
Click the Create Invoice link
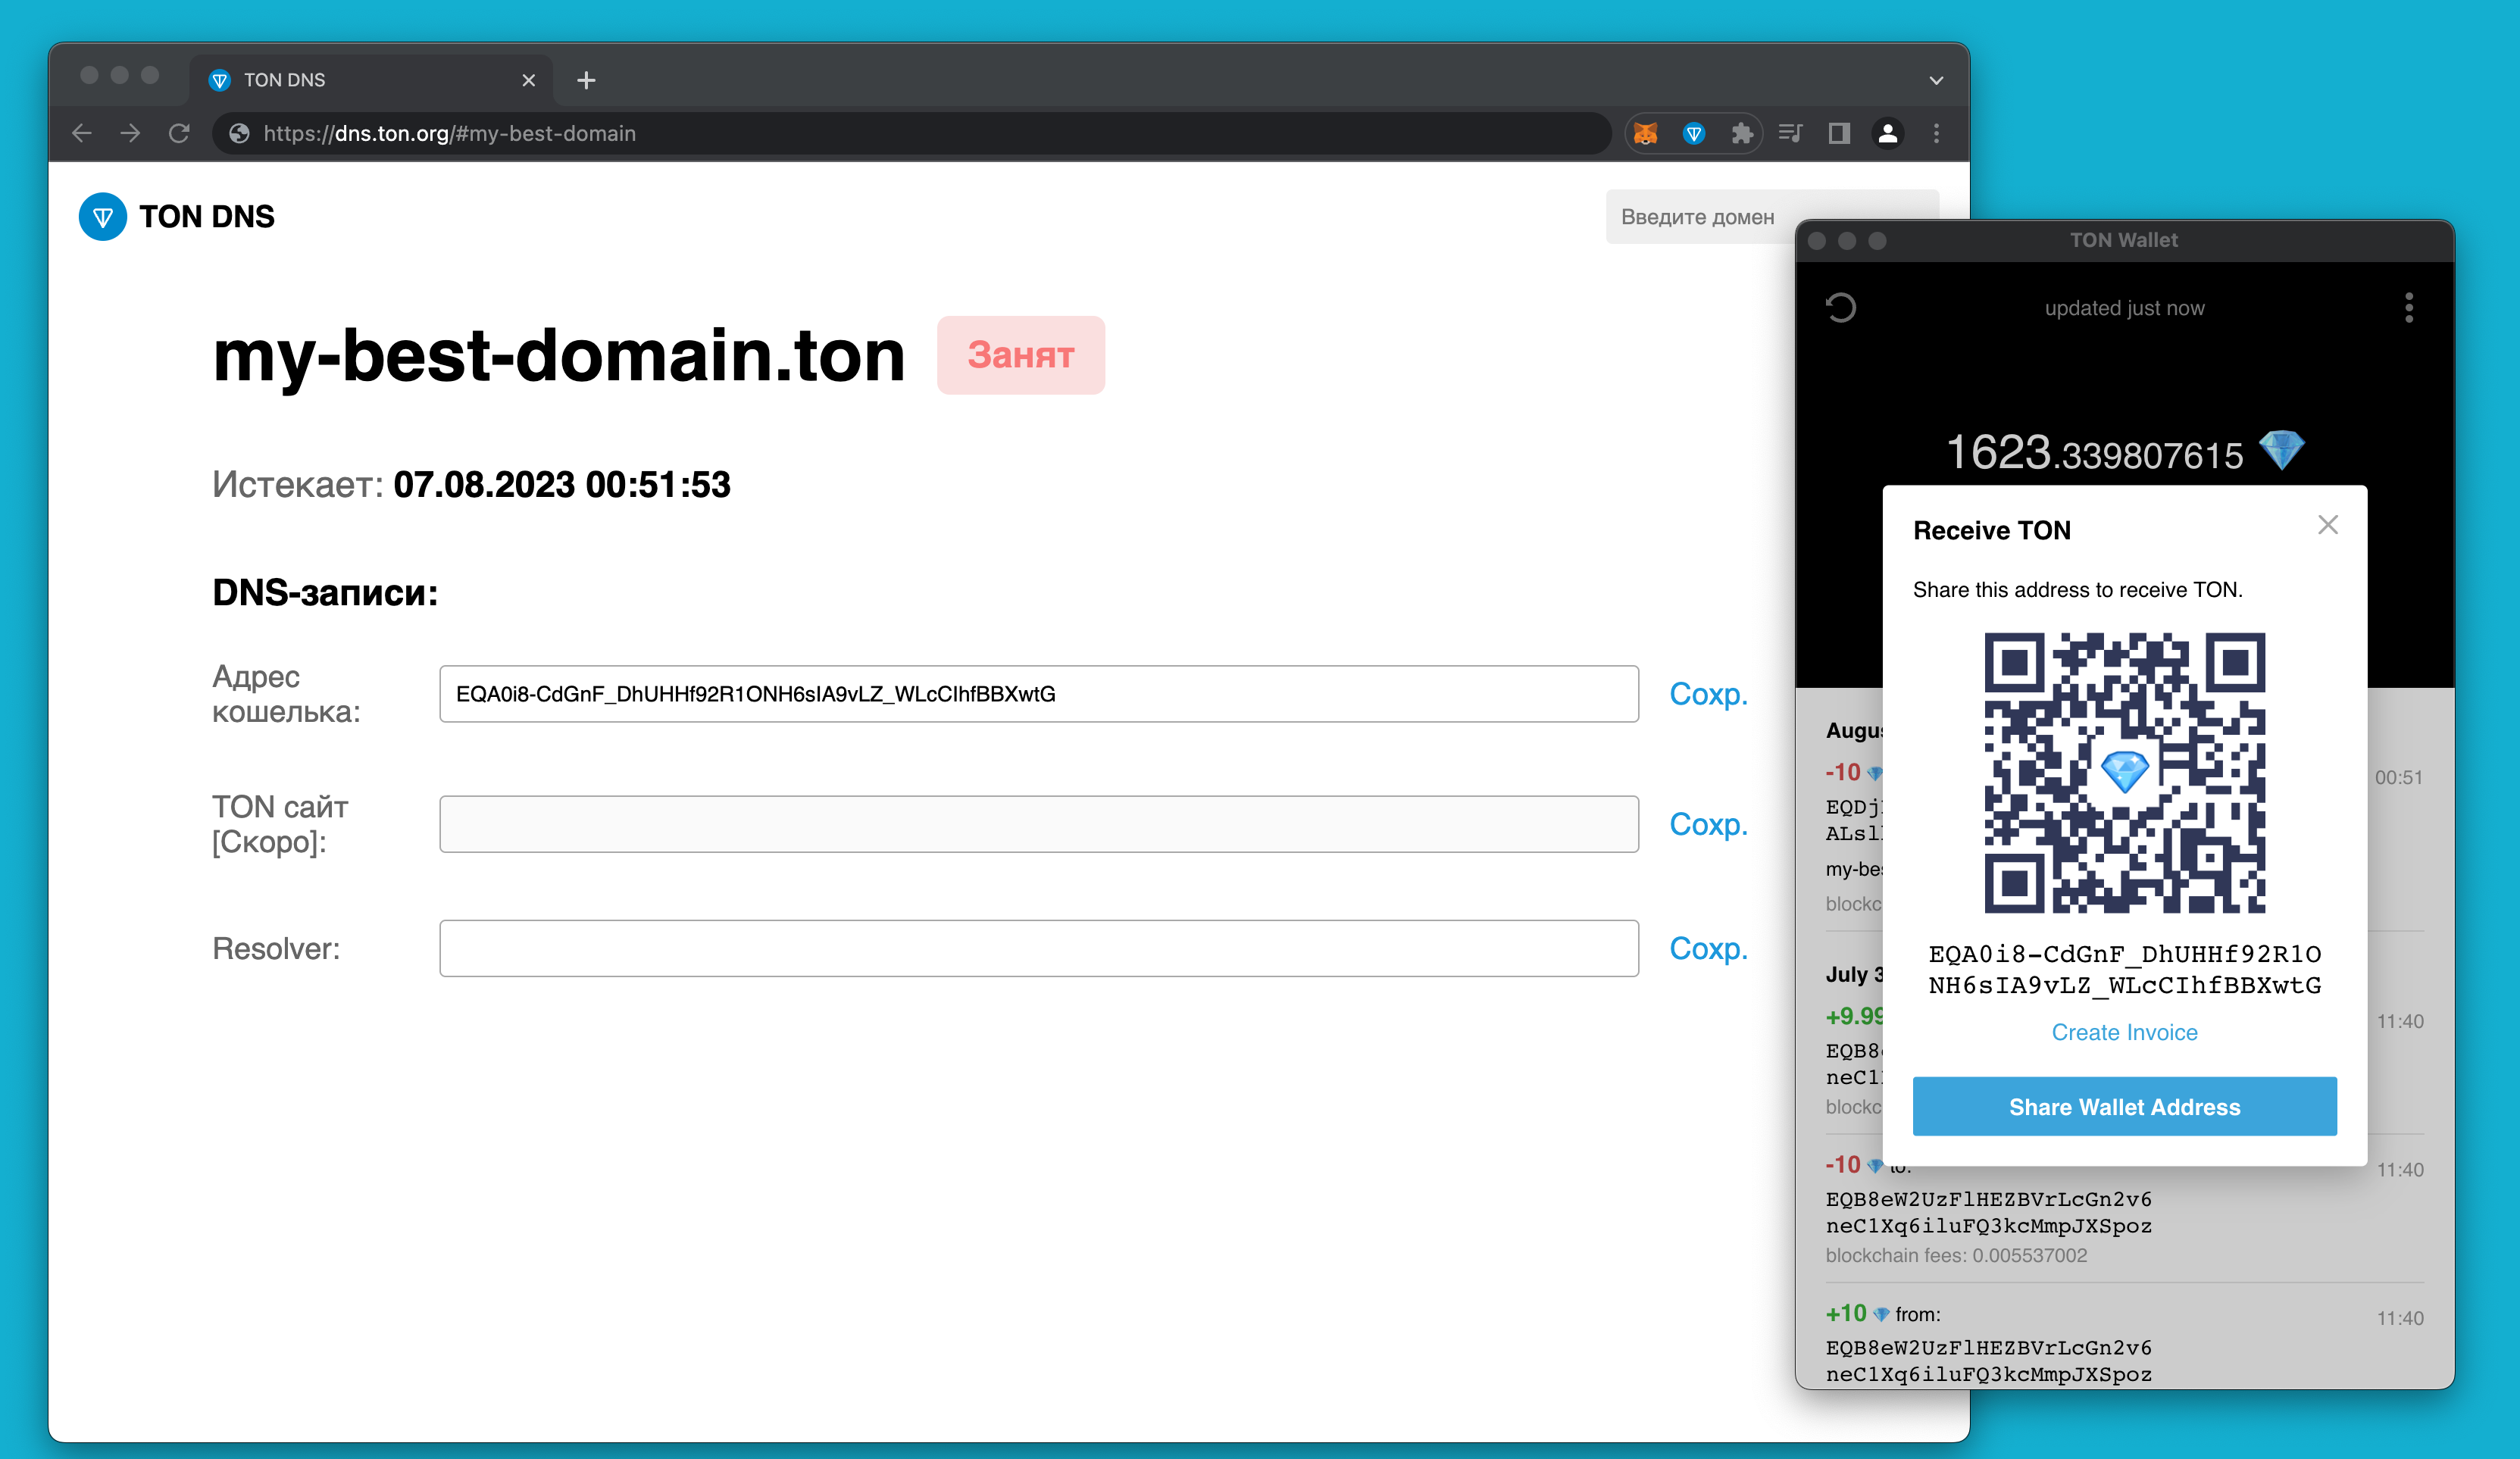pos(2124,1032)
